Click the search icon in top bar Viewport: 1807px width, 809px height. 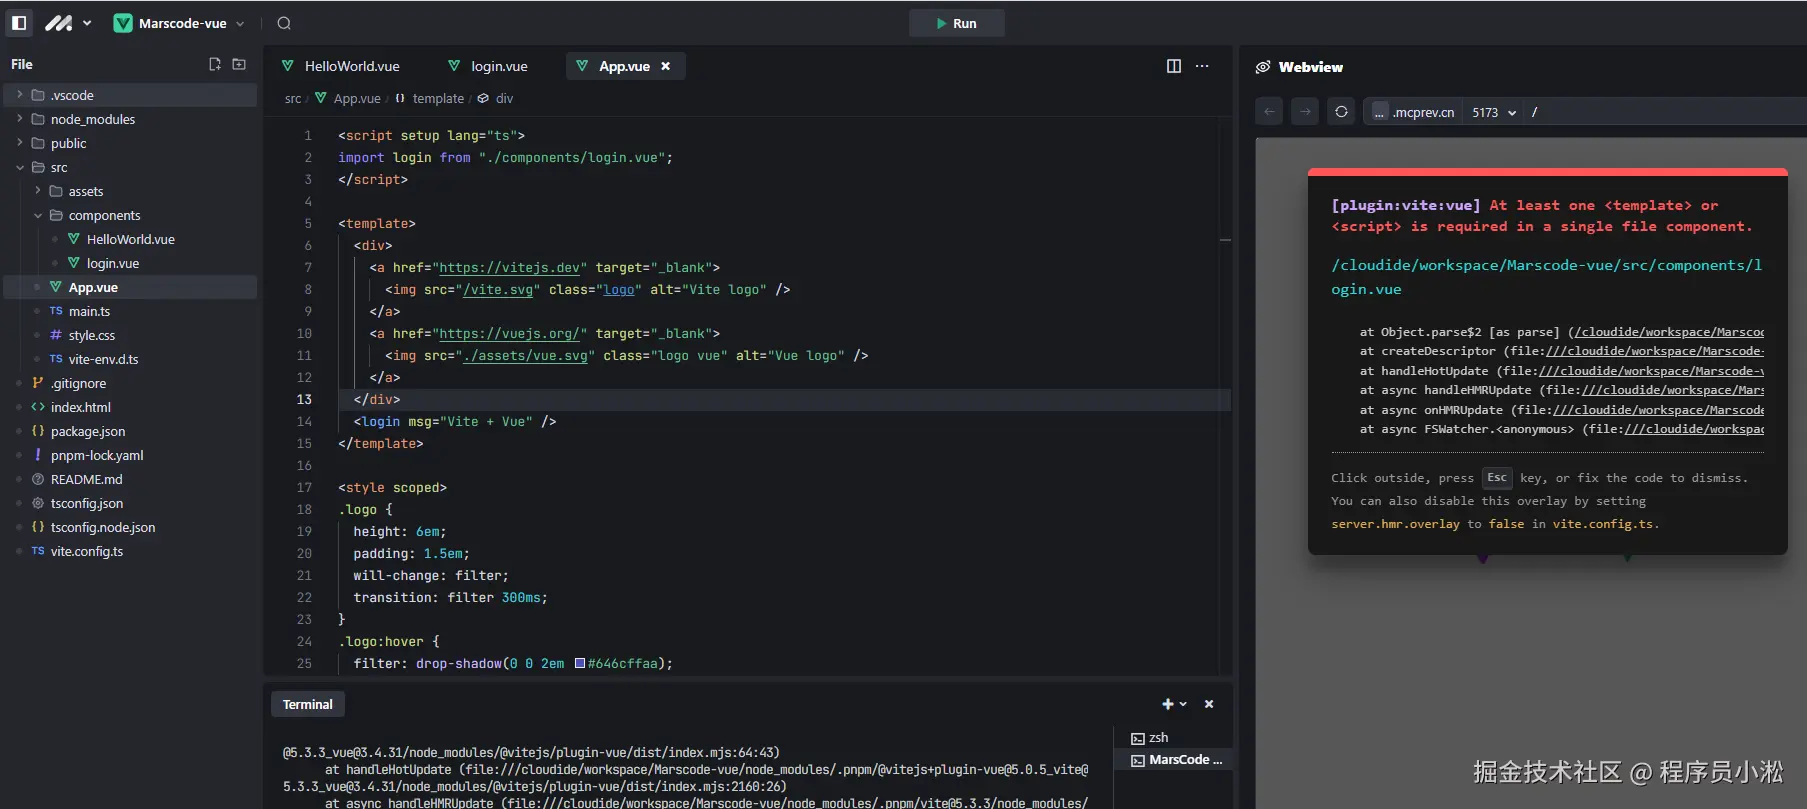pos(284,23)
